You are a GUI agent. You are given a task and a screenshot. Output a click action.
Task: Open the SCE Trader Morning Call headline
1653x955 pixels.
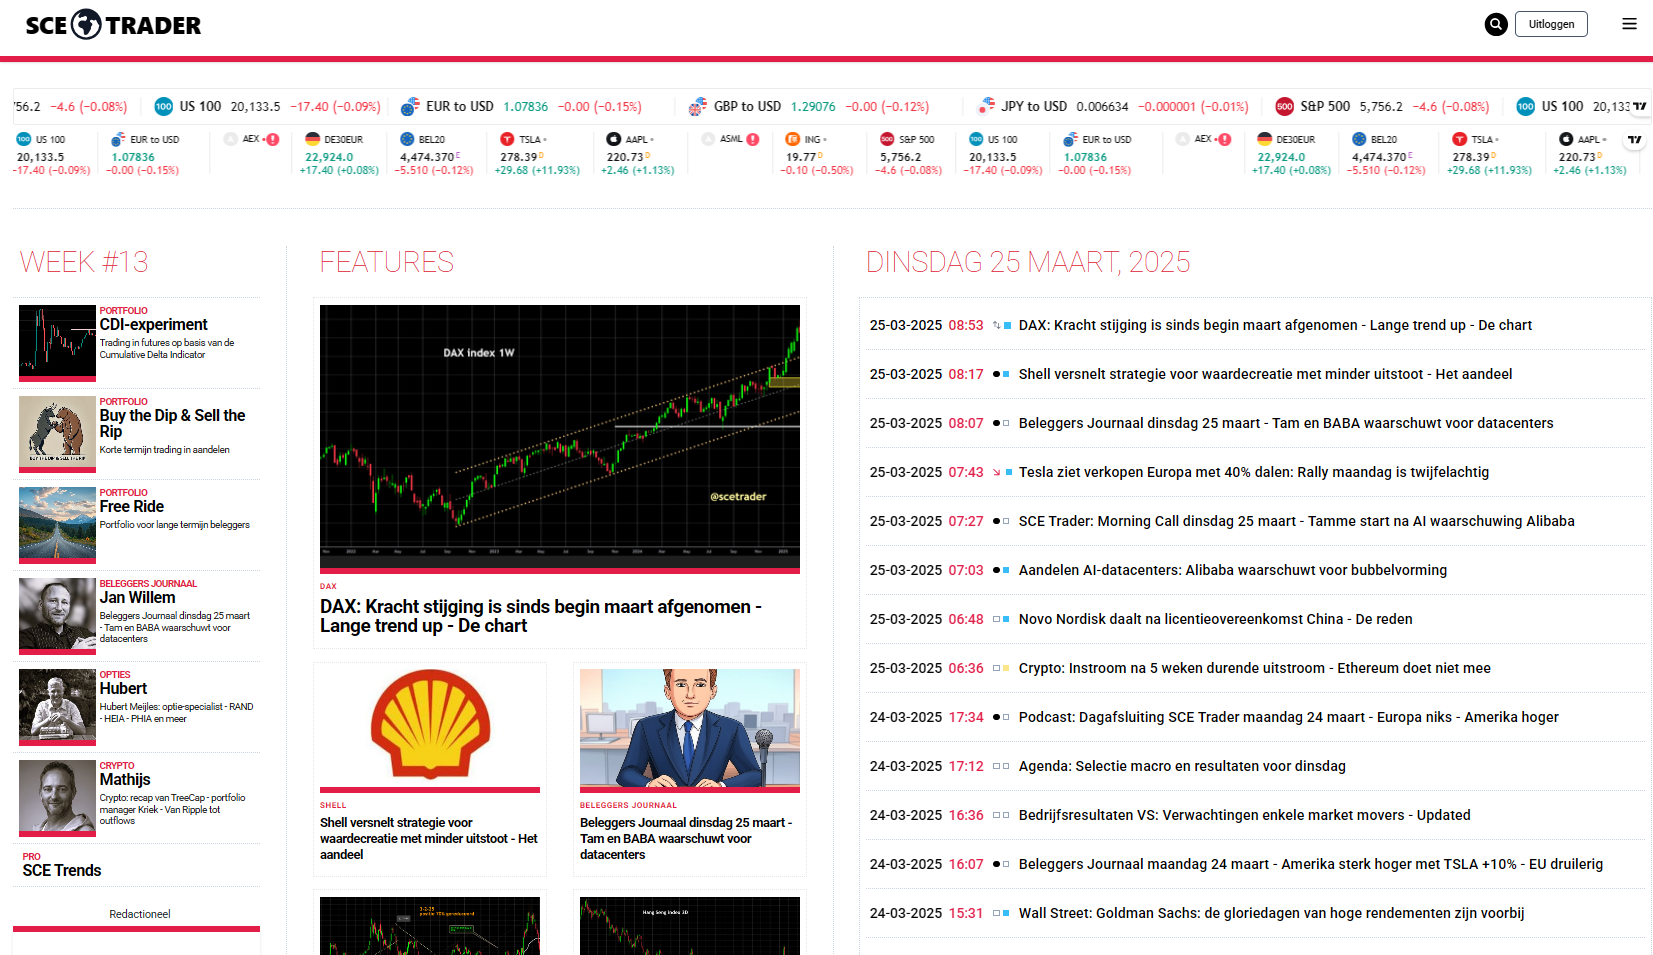[x=1297, y=521]
